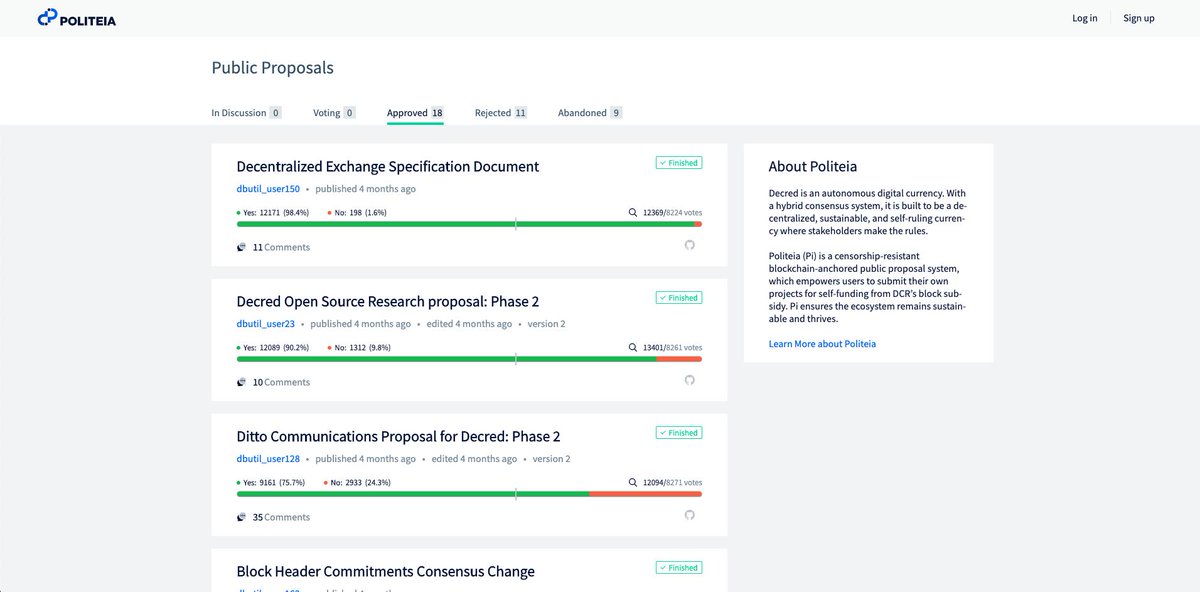This screenshot has width=1200, height=592.
Task: Click vote progress bar of Decentralized Exchange proposal
Action: pyautogui.click(x=469, y=224)
